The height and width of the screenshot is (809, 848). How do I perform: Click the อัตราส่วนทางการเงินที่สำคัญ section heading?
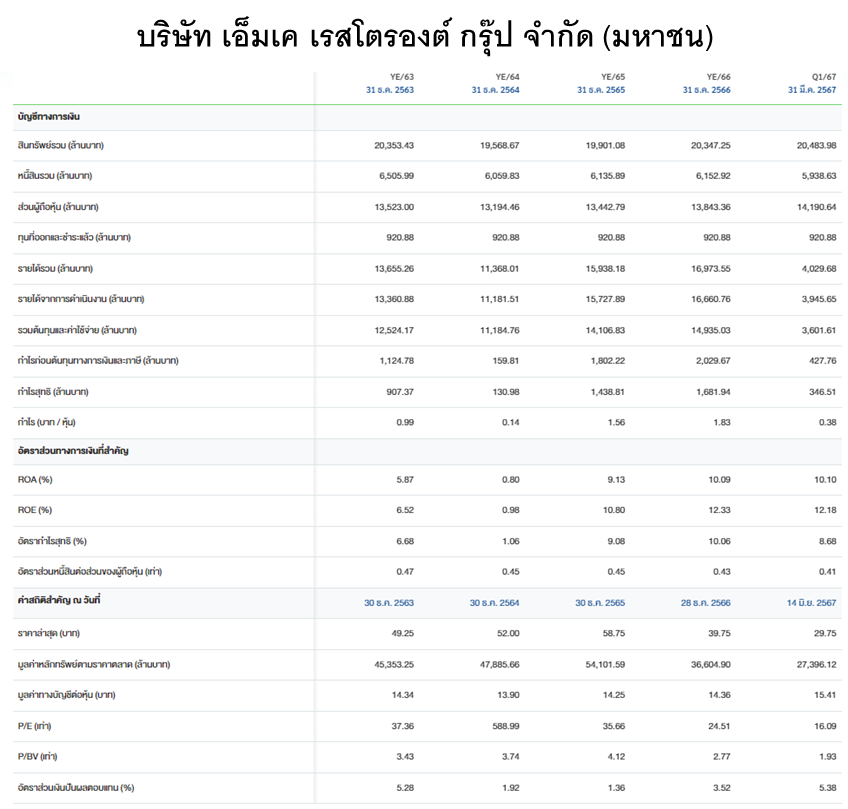73,450
